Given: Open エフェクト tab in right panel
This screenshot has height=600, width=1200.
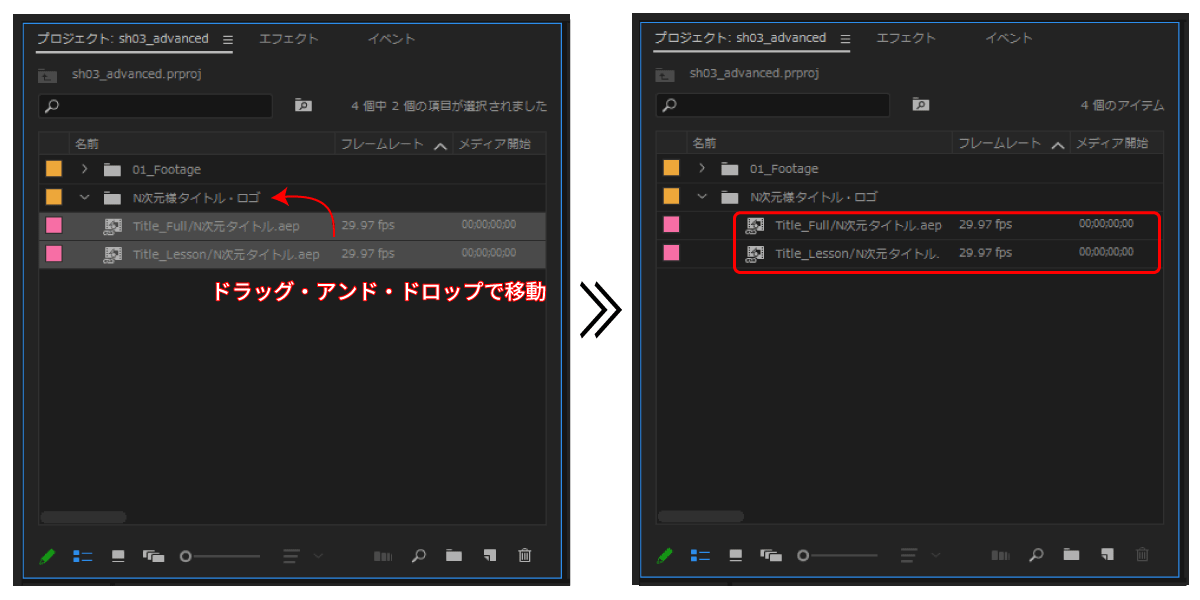Looking at the screenshot, I should click(x=906, y=38).
